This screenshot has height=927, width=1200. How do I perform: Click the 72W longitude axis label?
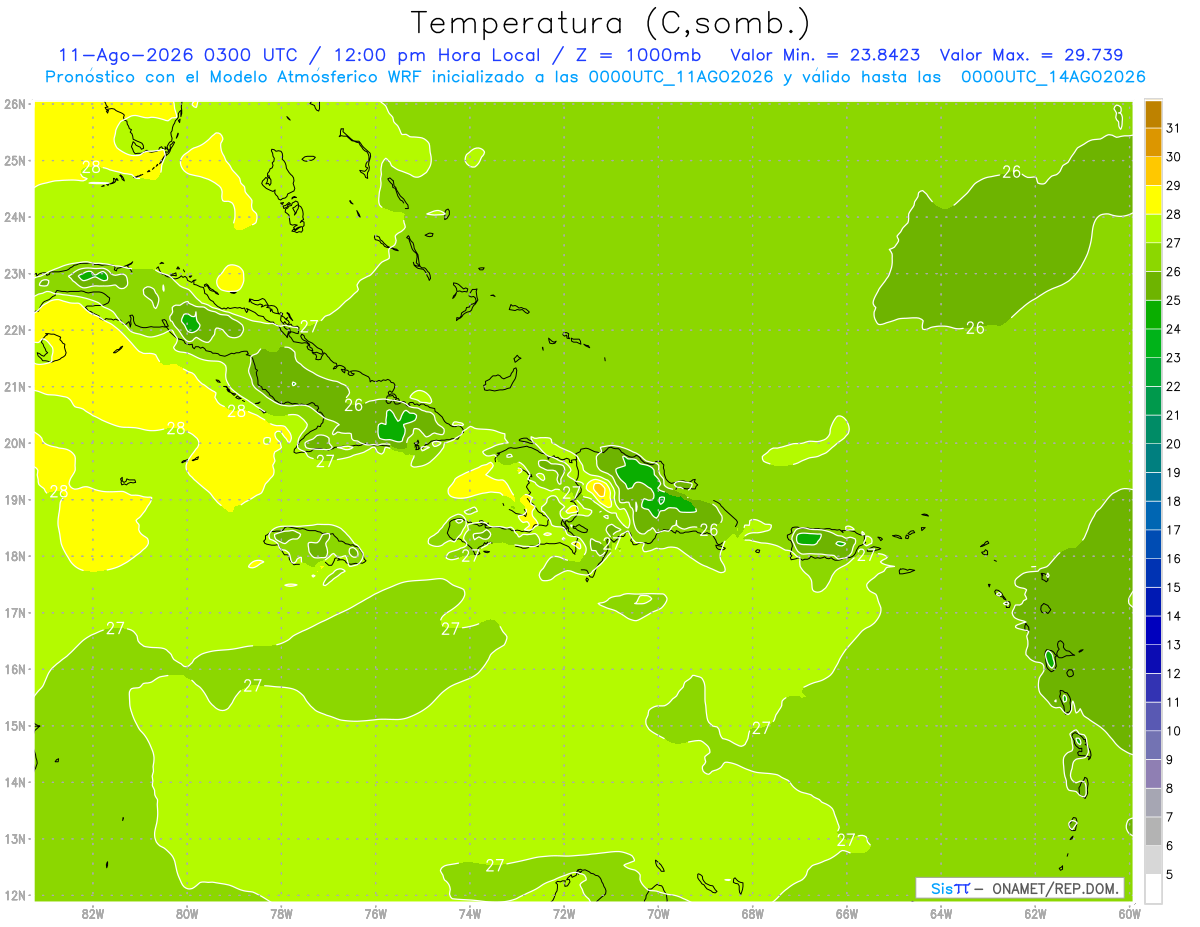pos(564,913)
